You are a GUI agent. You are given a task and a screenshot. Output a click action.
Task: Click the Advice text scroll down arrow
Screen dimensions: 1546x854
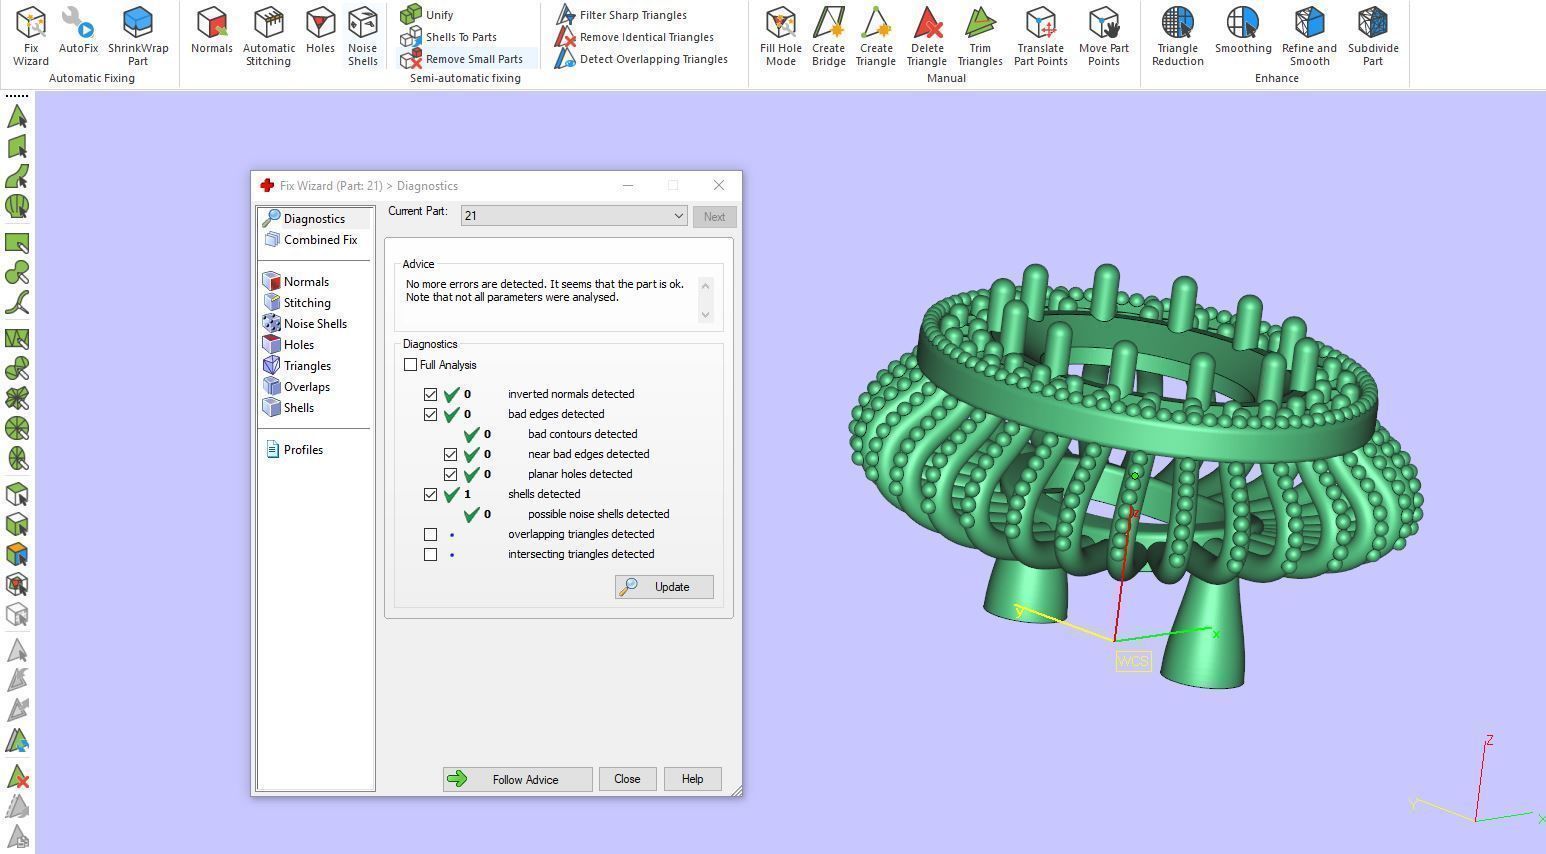[706, 314]
